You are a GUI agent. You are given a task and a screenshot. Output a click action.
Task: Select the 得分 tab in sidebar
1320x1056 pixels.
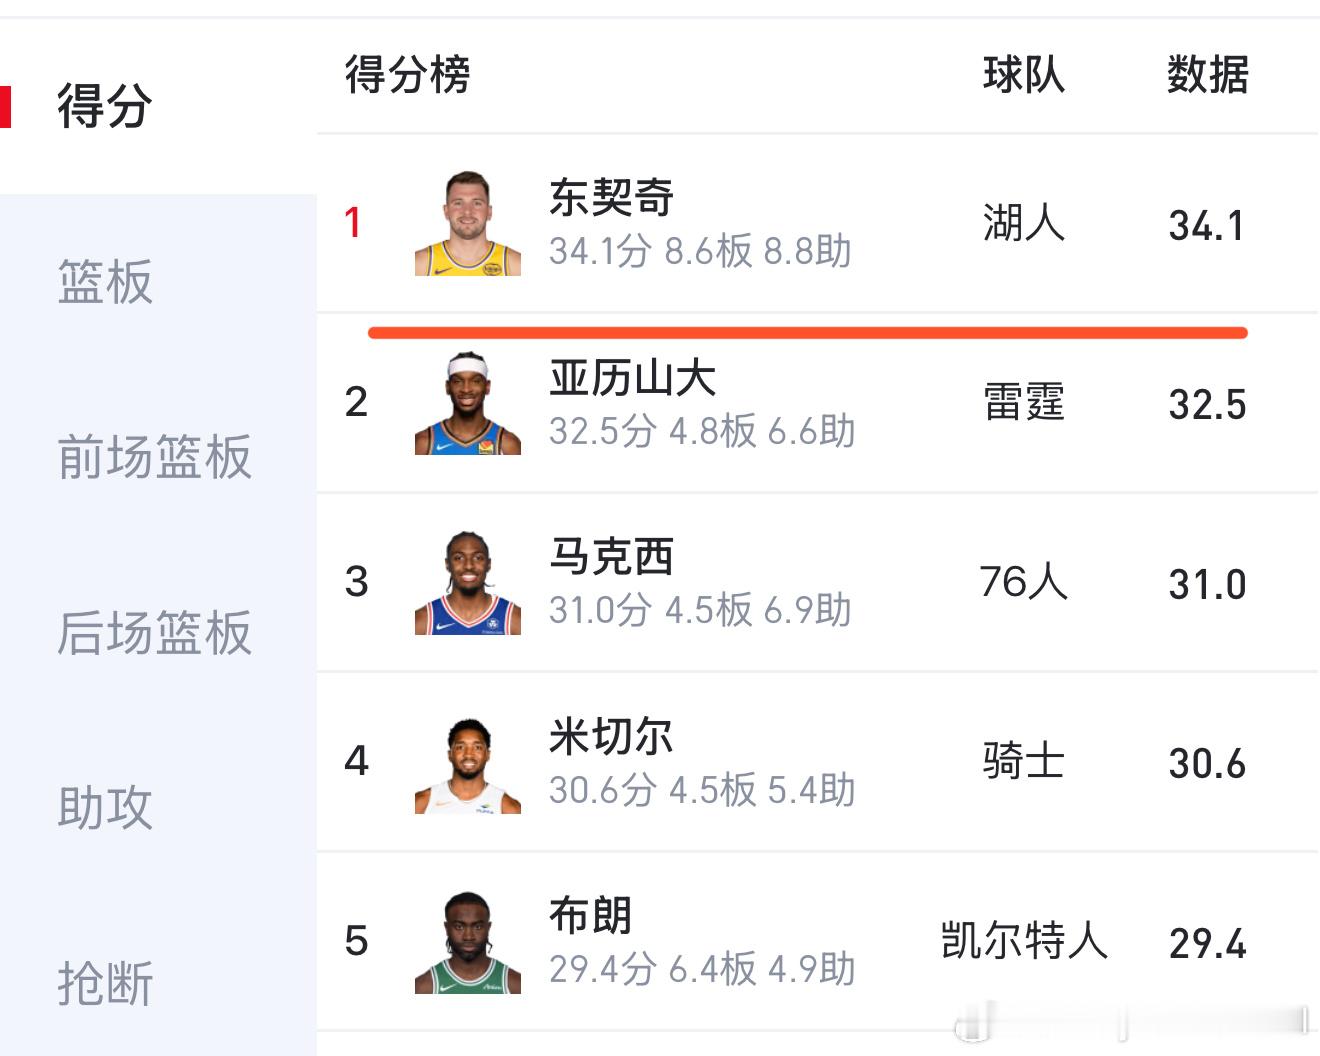pyautogui.click(x=105, y=106)
